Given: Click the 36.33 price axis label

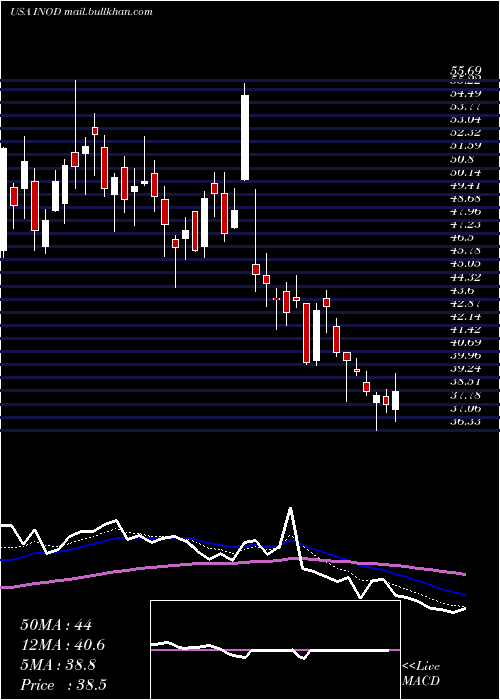Looking at the screenshot, I should (465, 421).
